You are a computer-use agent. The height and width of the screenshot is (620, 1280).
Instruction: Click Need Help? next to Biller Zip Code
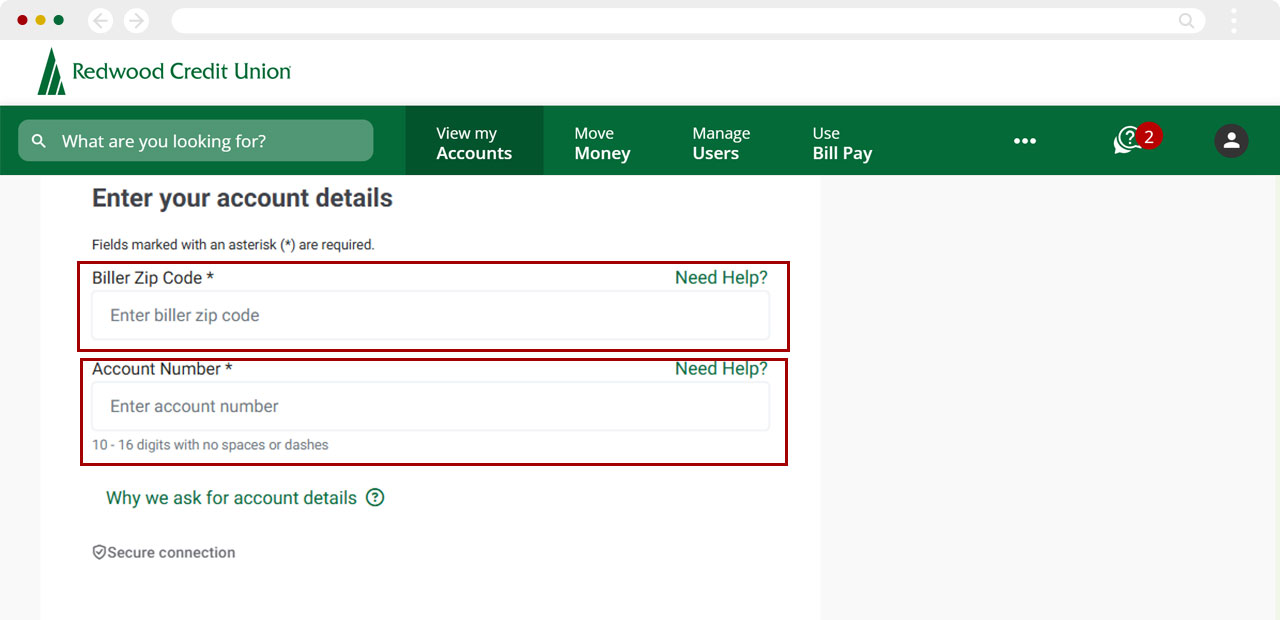[x=721, y=278]
